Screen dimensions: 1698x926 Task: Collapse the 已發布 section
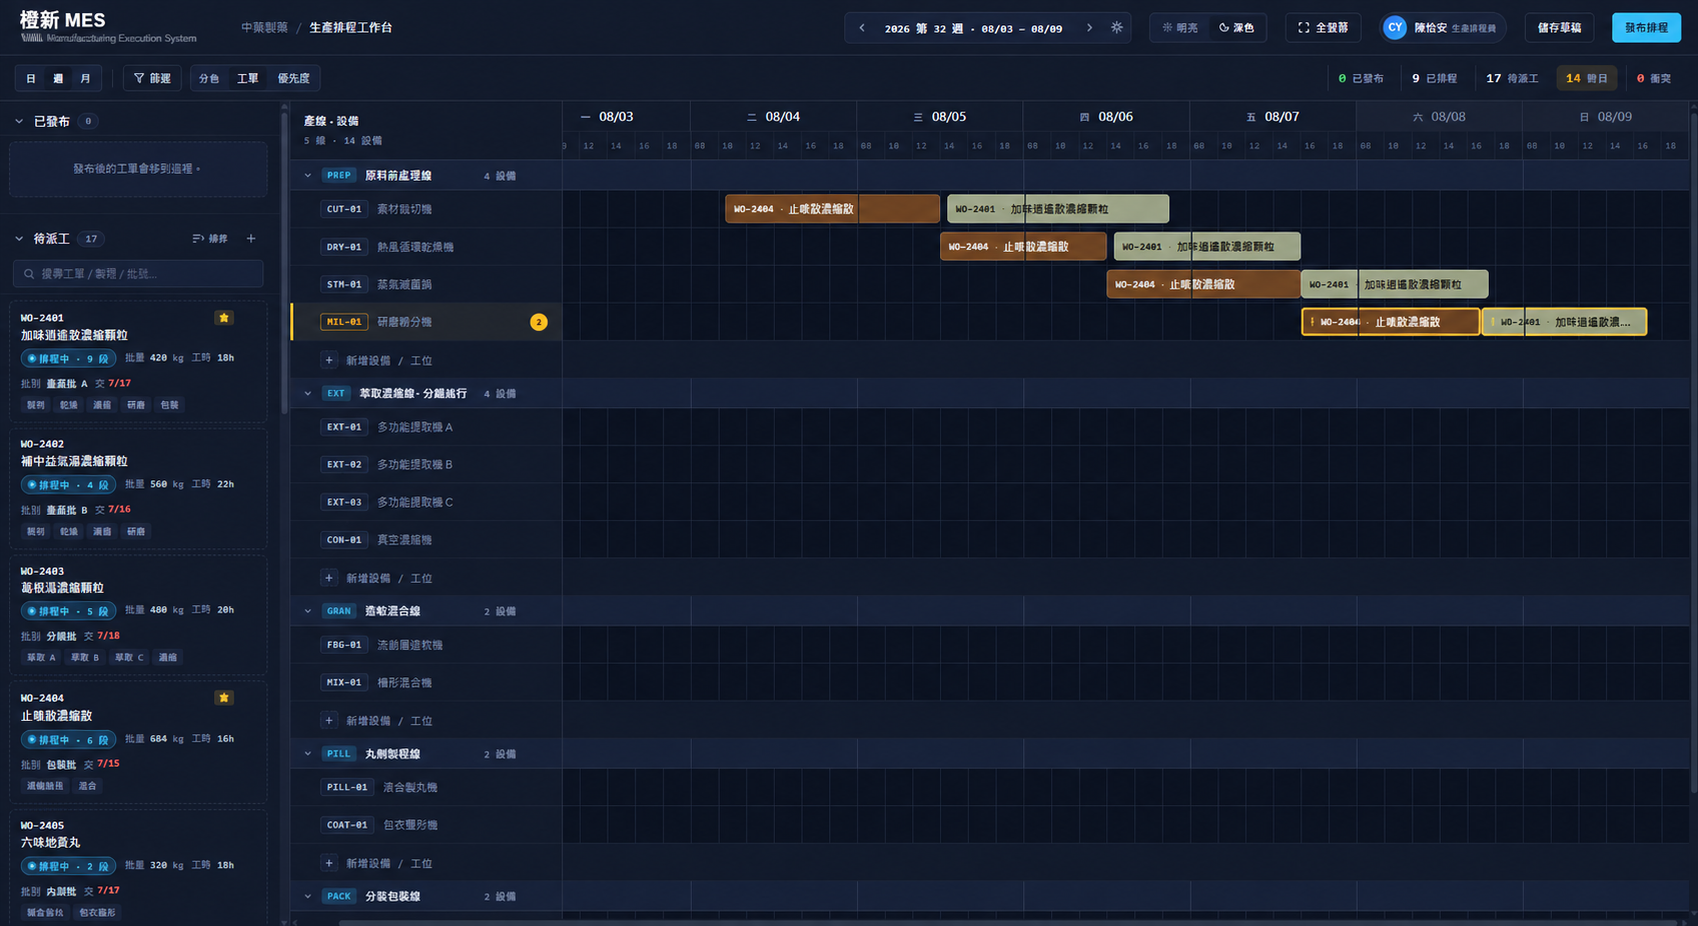(19, 122)
